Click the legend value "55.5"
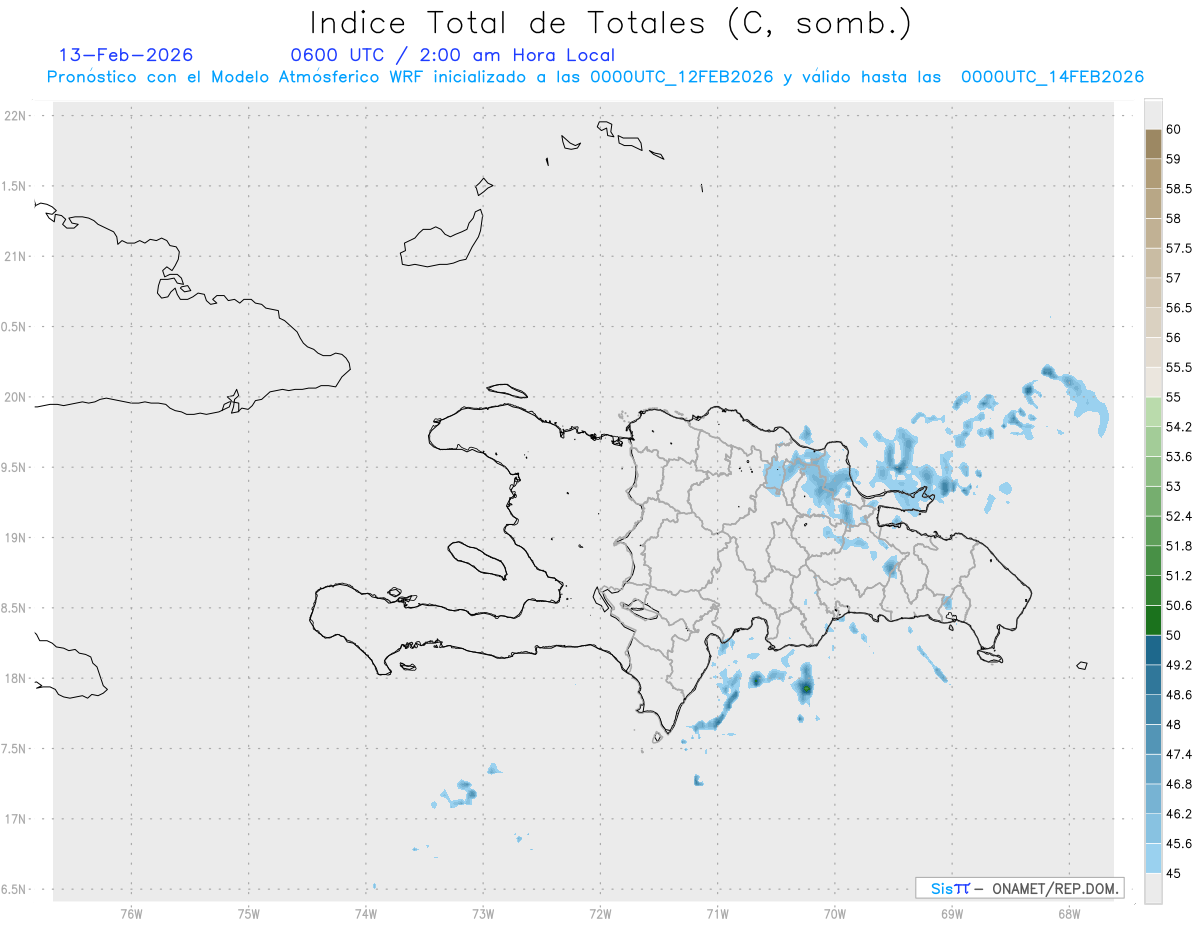Image resolution: width=1200 pixels, height=927 pixels. tap(1178, 367)
